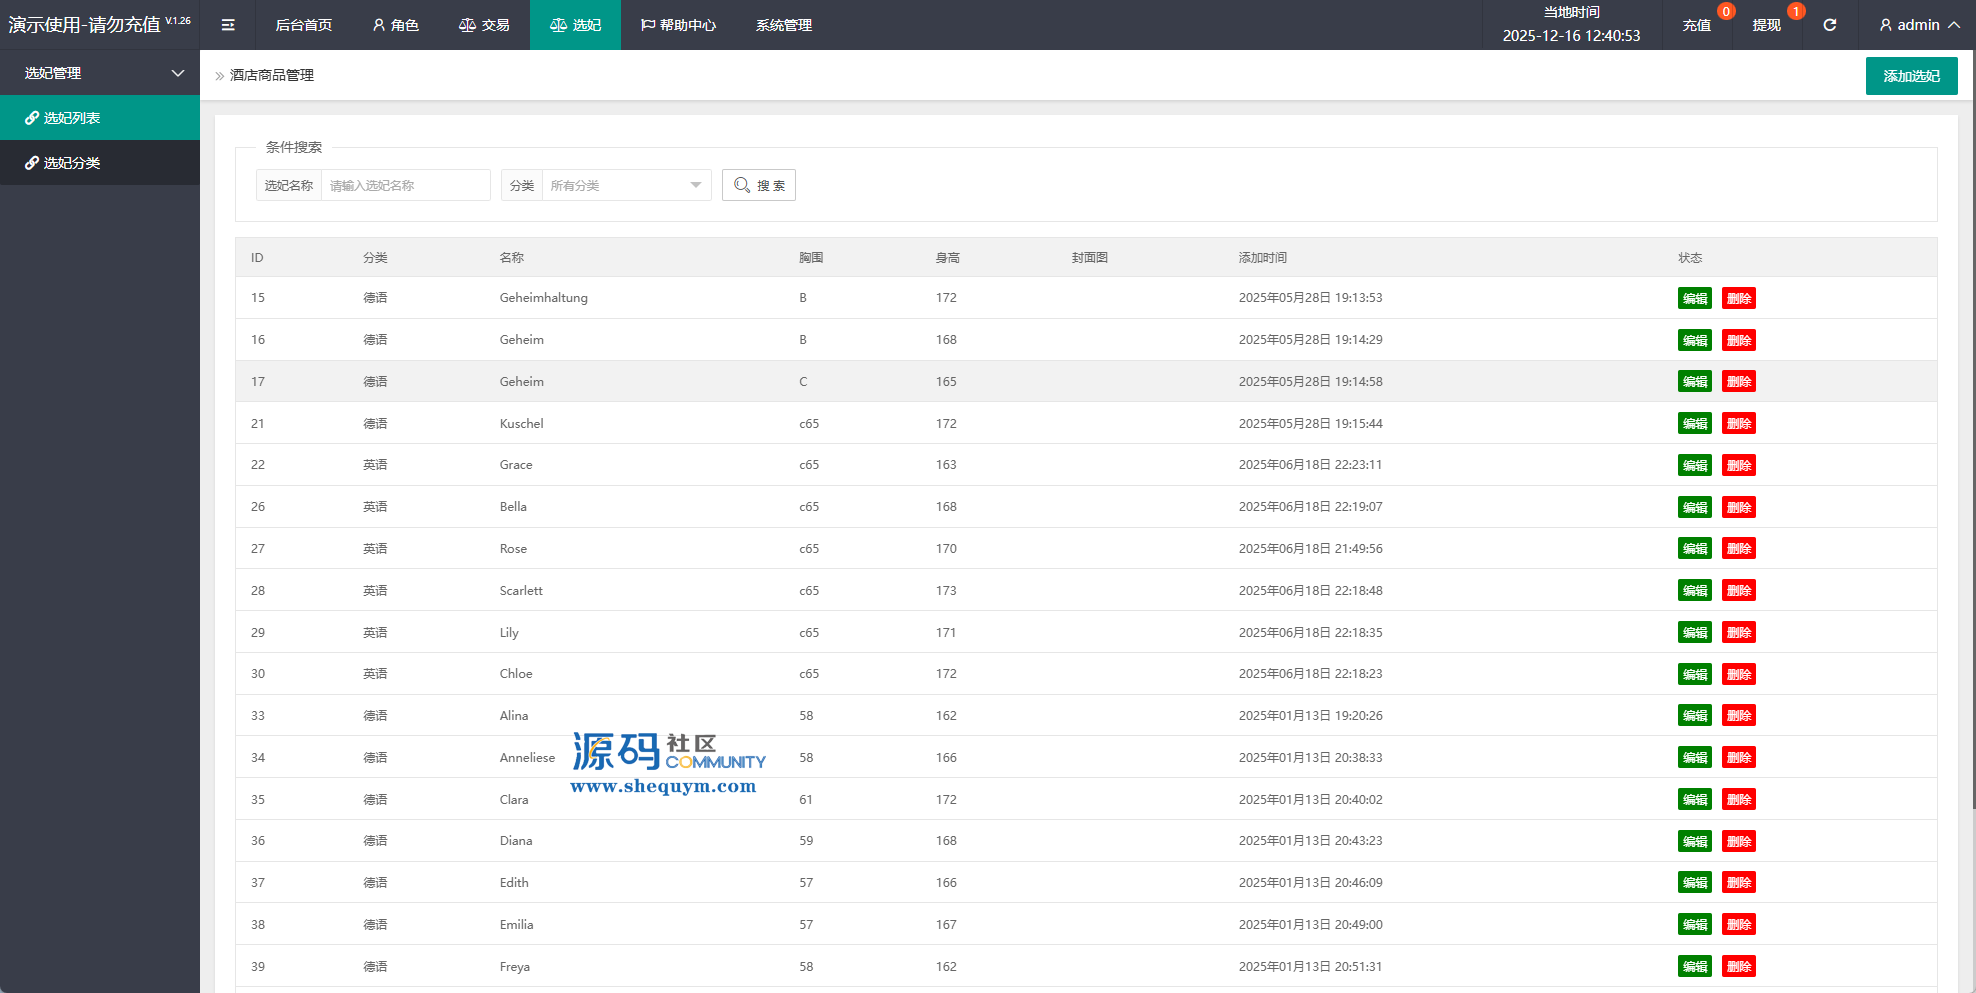Click the 选妃列表 link icon in sidebar
This screenshot has height=993, width=1976.
(32, 118)
